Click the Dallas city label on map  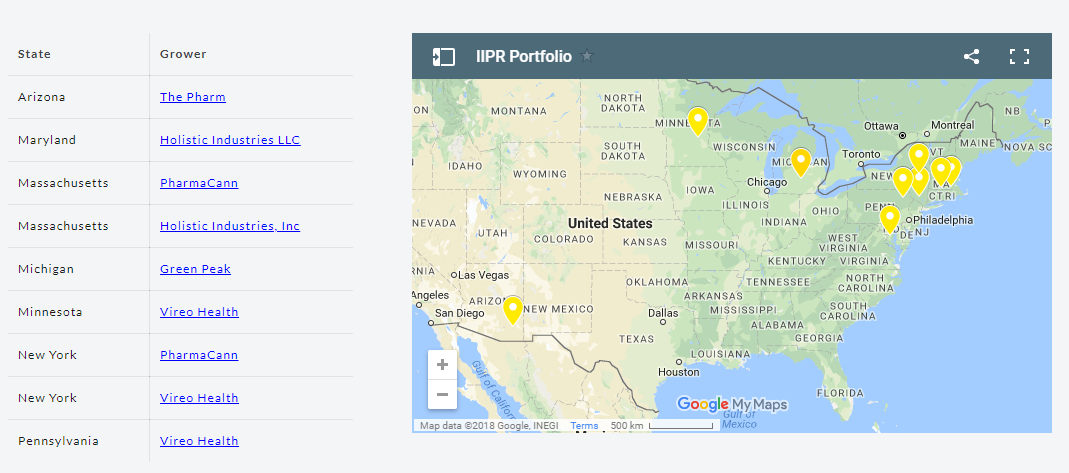click(x=663, y=313)
